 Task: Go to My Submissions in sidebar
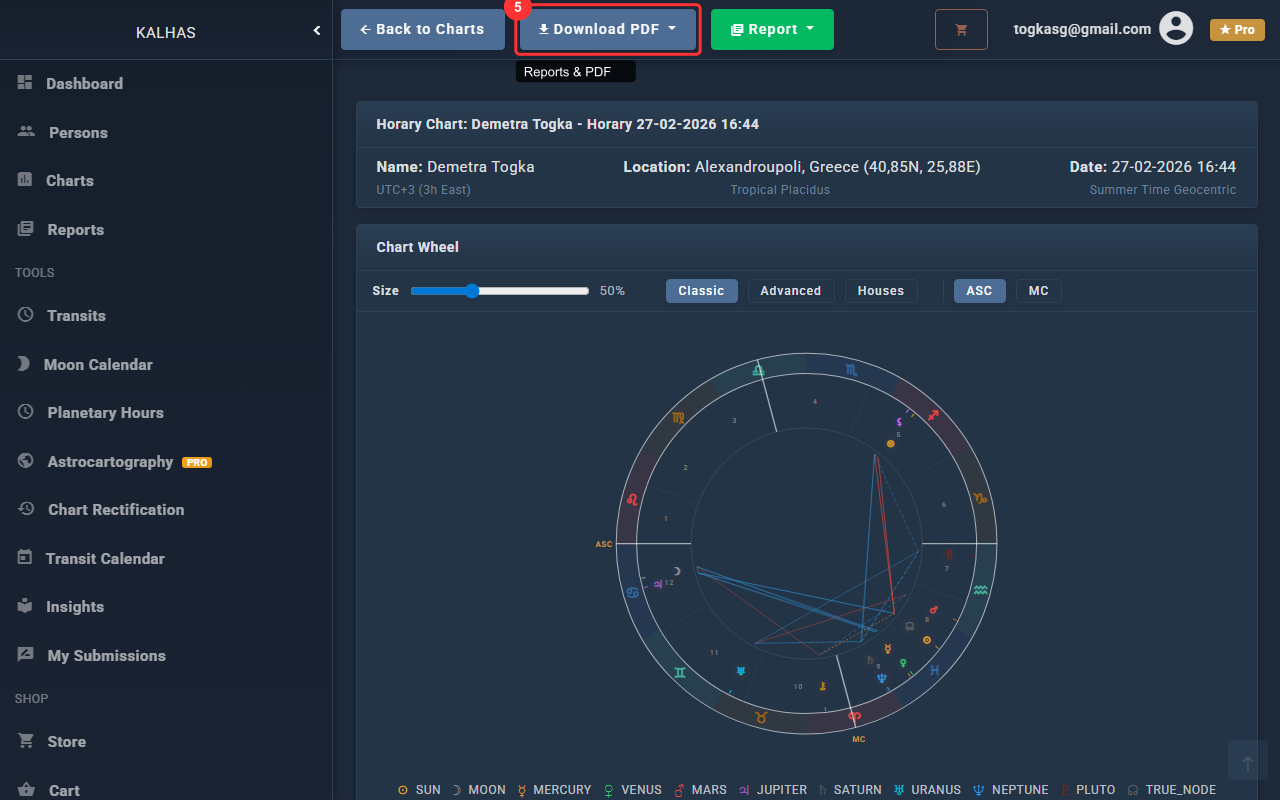[x=106, y=656]
